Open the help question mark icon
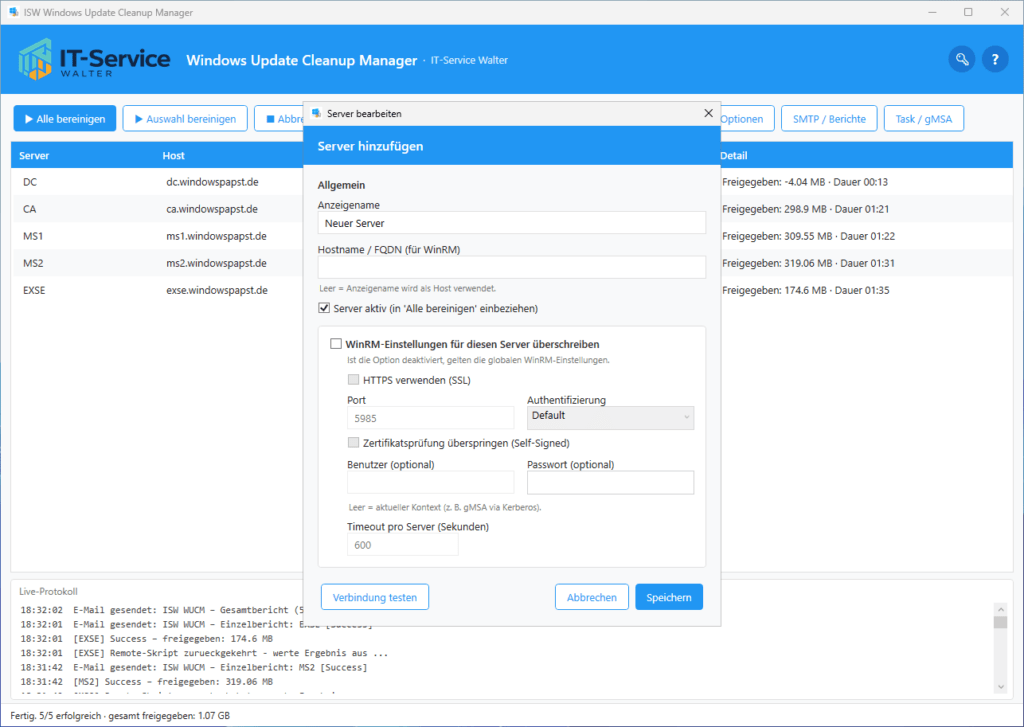The width and height of the screenshot is (1024, 727). pos(995,59)
